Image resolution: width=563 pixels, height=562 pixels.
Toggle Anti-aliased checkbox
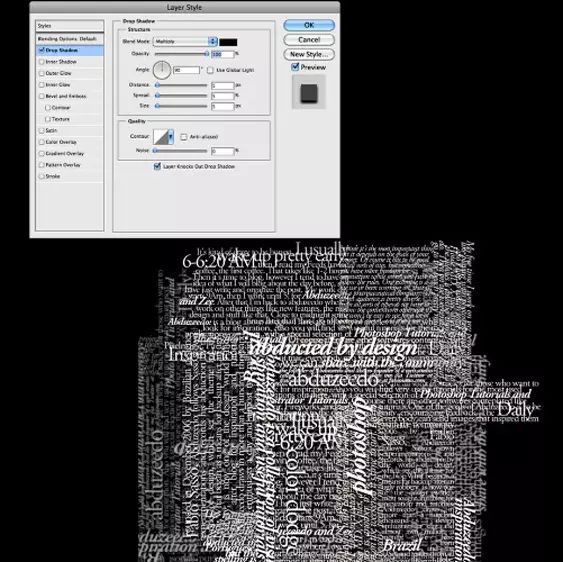(183, 137)
